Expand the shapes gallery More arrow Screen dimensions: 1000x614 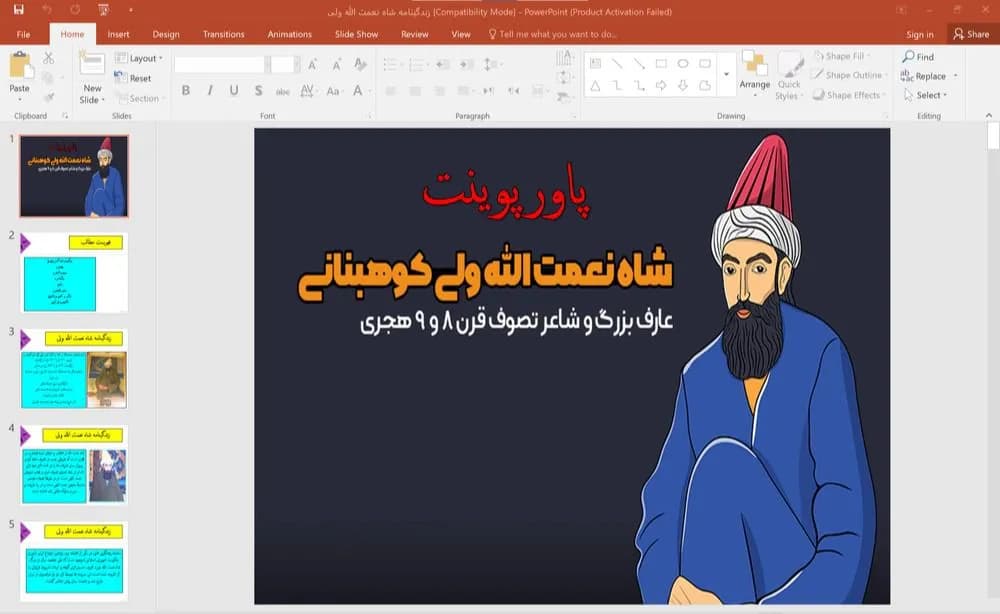click(x=726, y=75)
